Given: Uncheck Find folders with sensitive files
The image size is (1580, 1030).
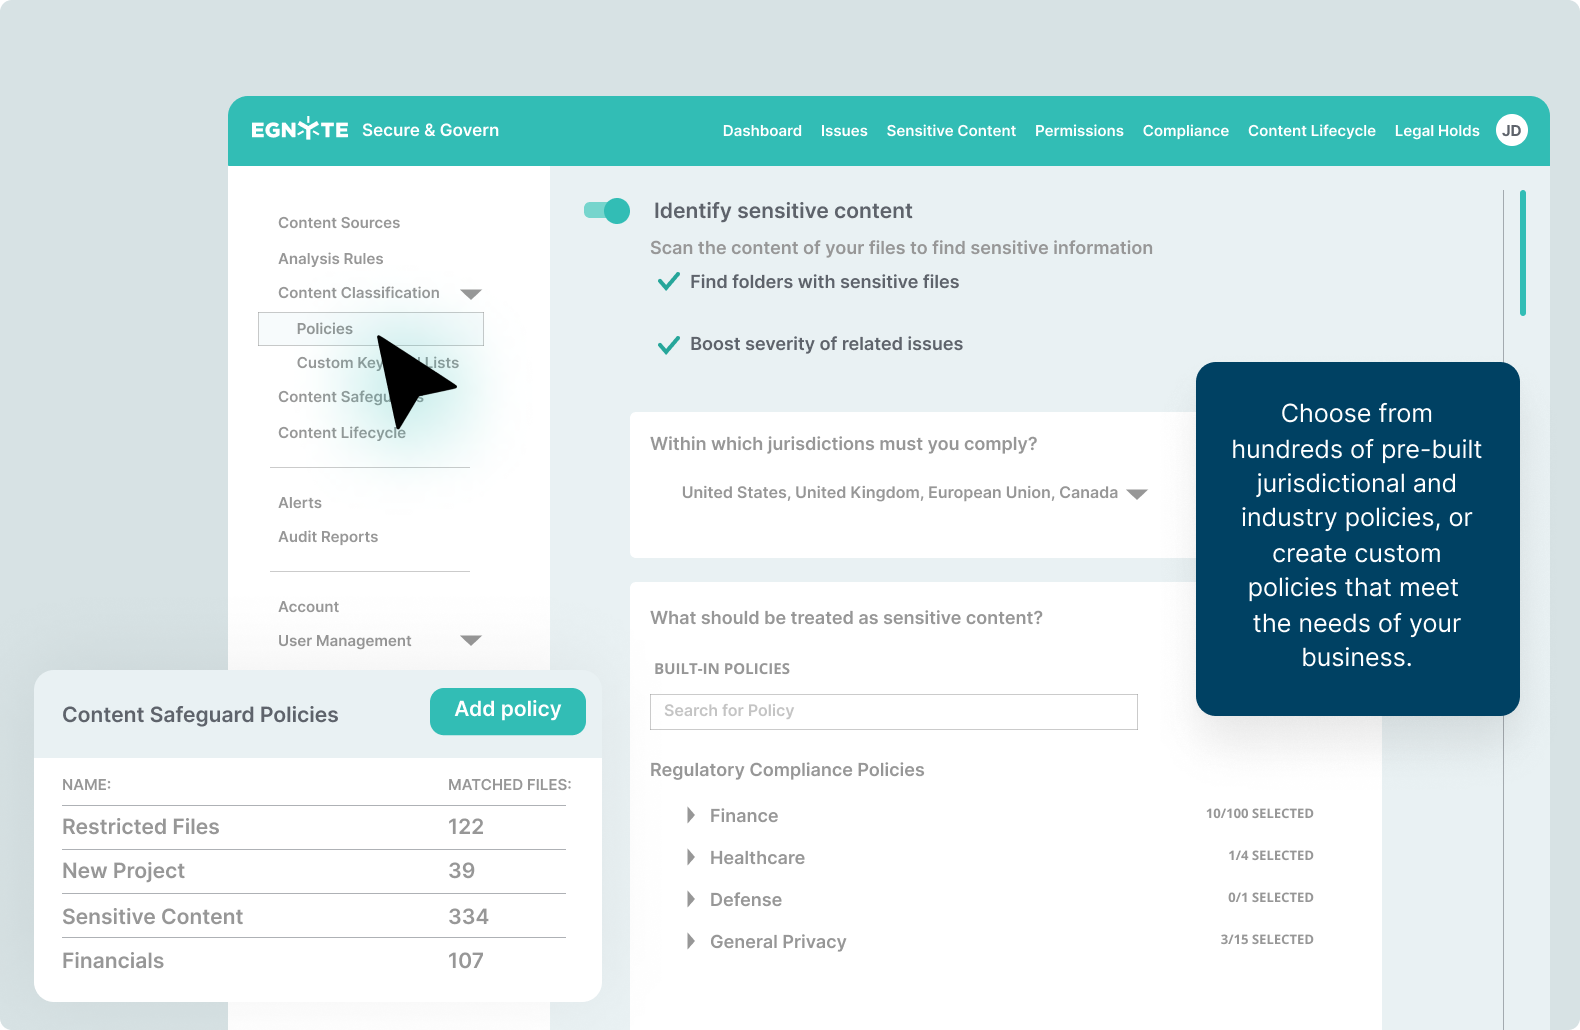Looking at the screenshot, I should click(x=668, y=282).
